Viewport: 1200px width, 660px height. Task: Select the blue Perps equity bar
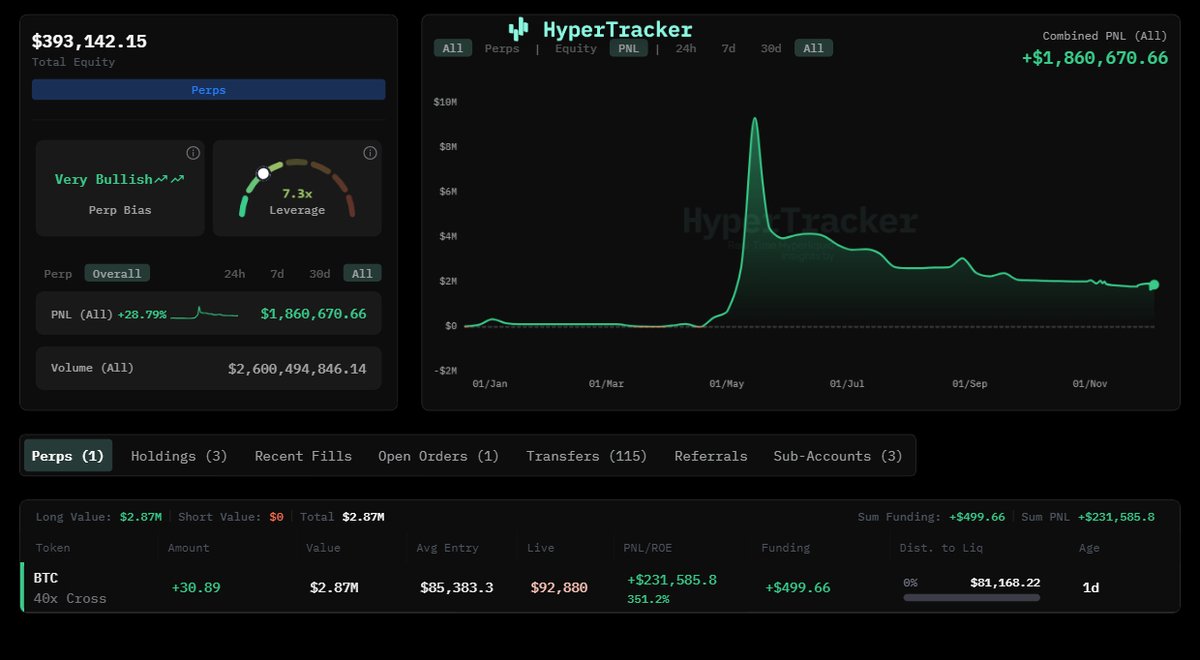tap(208, 90)
